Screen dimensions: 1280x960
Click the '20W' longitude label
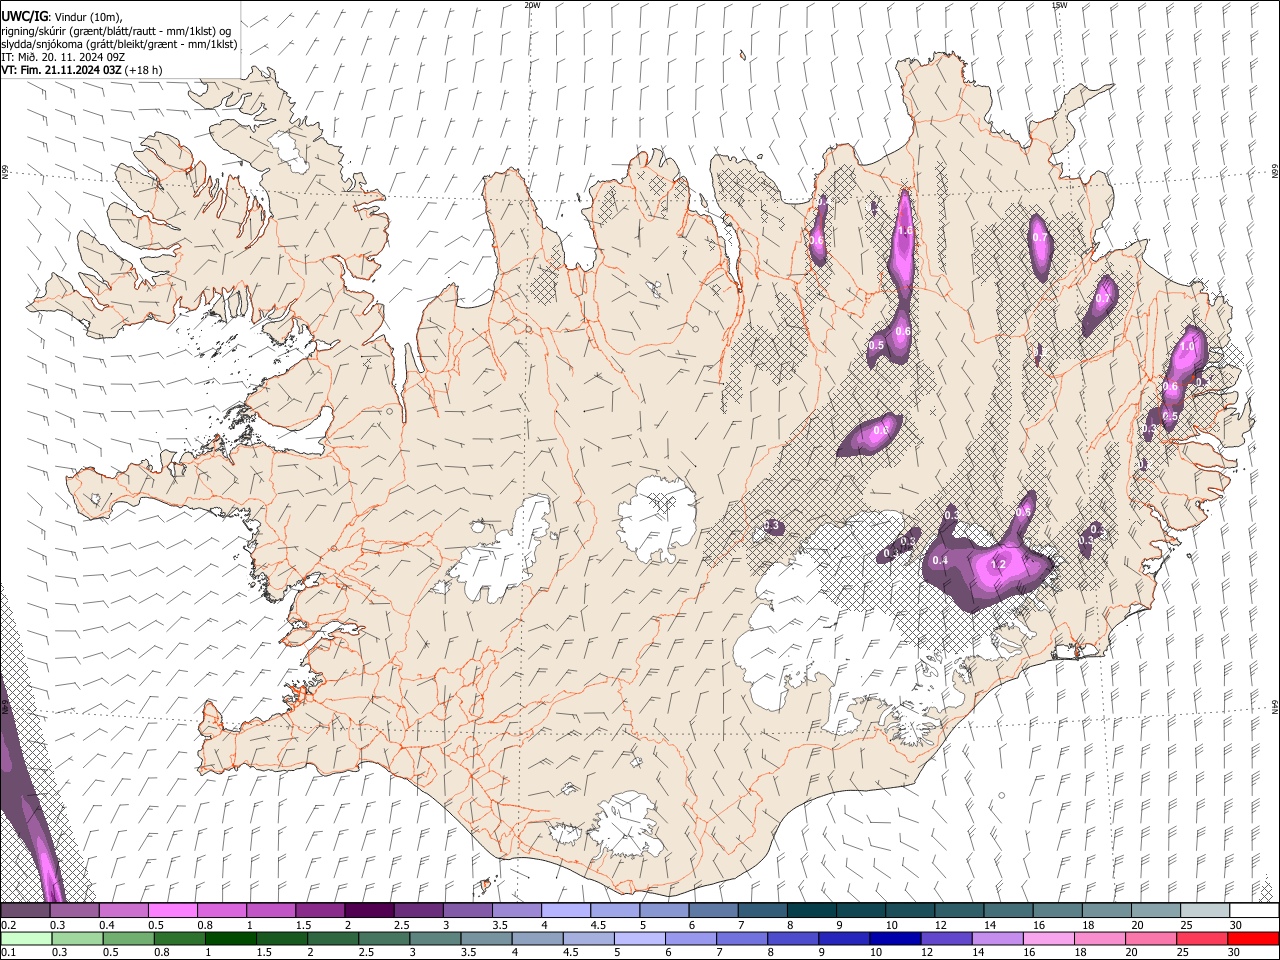tap(532, 5)
